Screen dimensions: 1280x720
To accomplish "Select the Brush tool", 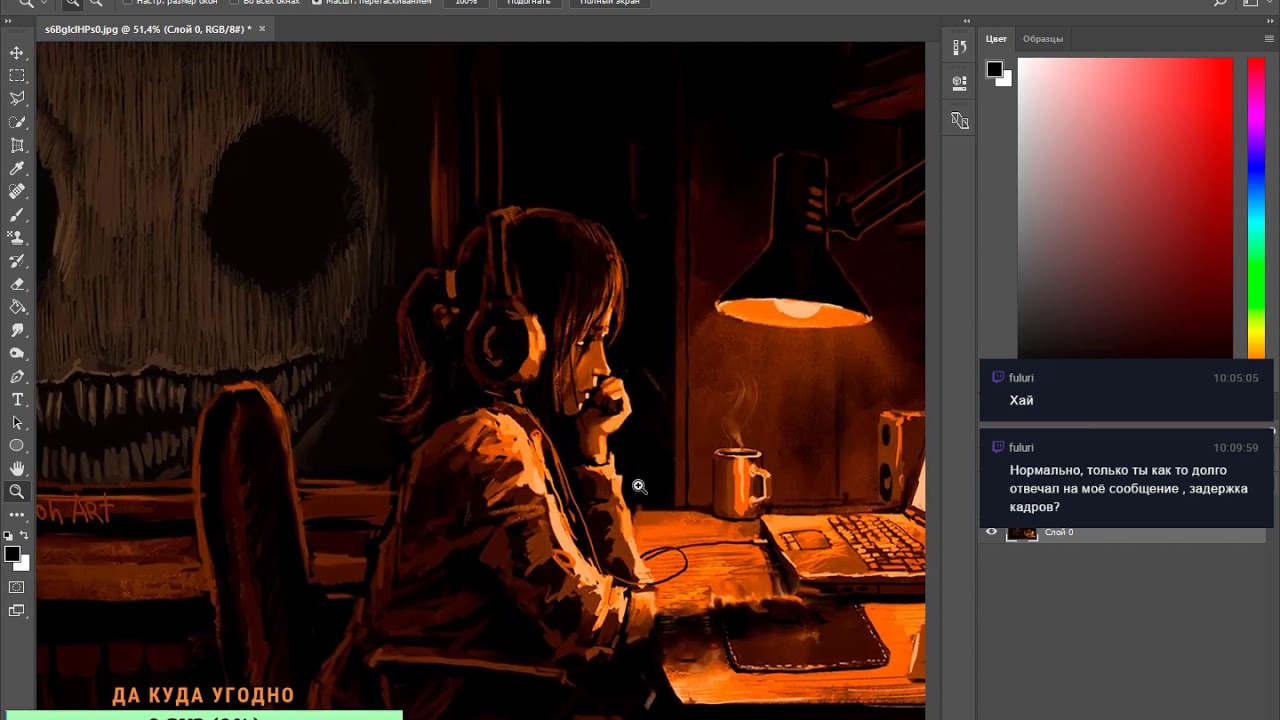I will pyautogui.click(x=17, y=214).
